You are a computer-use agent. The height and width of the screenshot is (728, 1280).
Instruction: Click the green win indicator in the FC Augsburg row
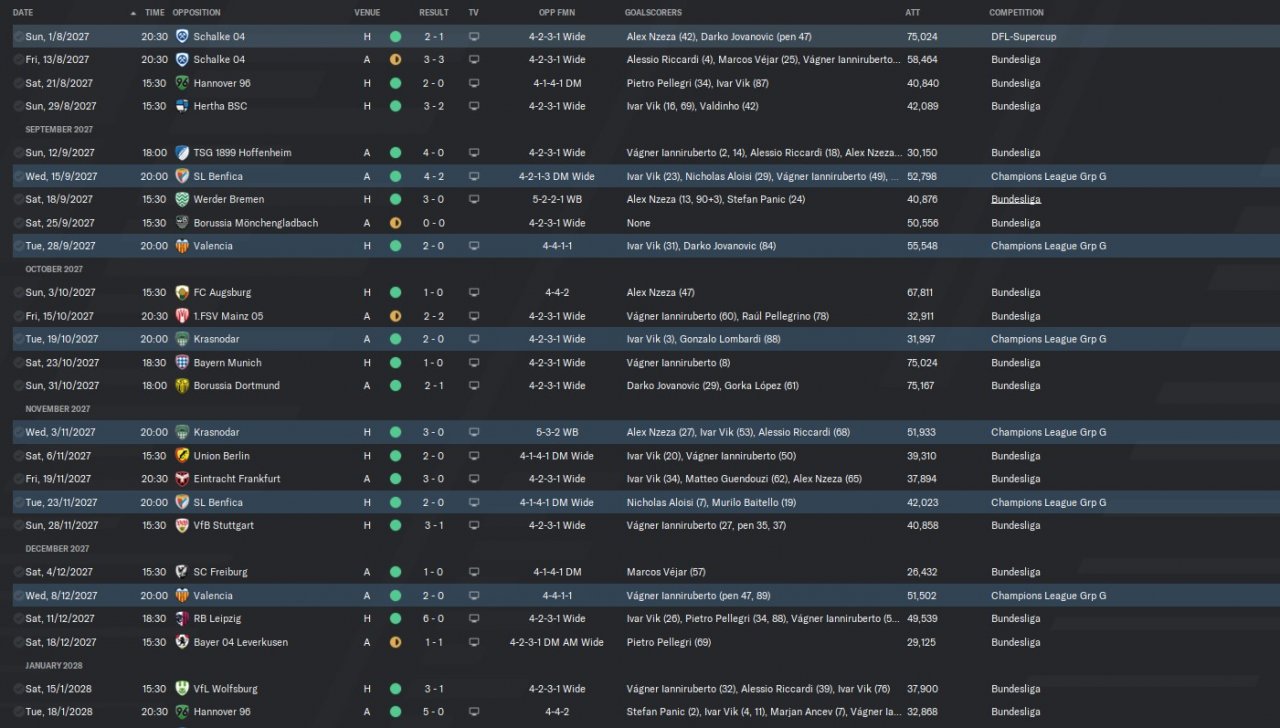[x=396, y=293]
